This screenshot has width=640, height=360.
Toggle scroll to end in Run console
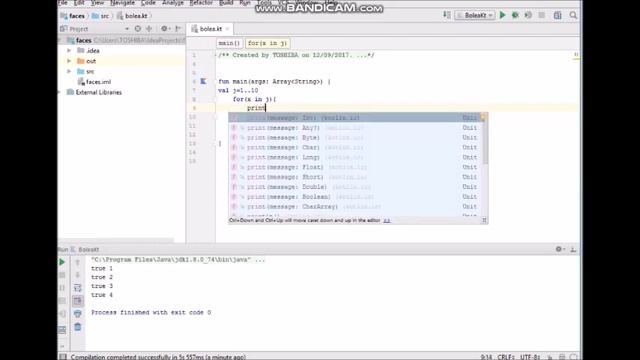tap(78, 301)
